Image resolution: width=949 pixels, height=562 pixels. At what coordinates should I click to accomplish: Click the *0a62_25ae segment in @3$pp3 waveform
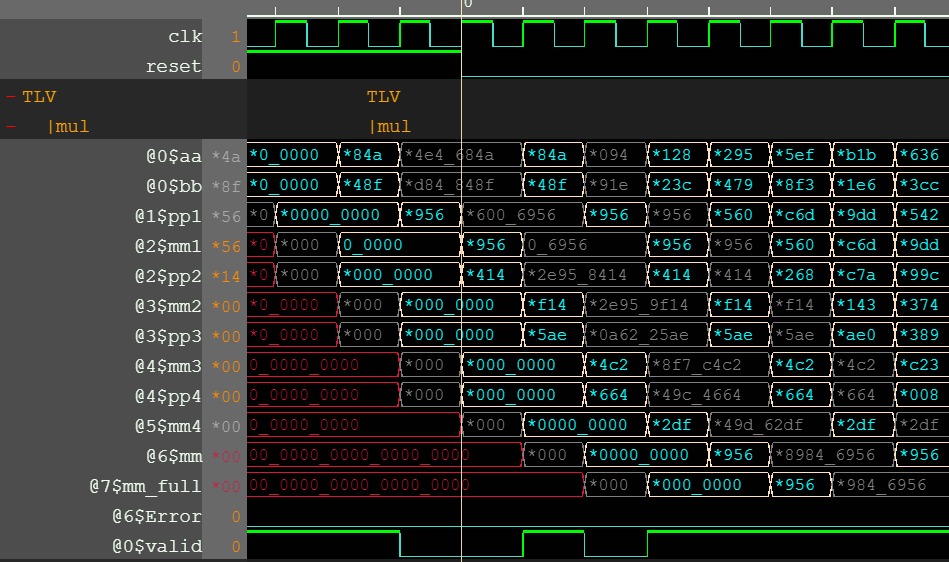coord(646,335)
